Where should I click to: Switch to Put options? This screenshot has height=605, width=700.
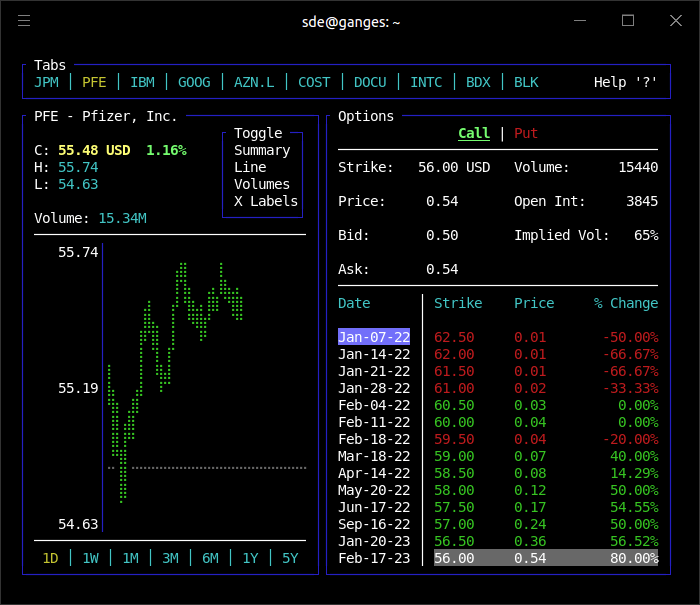(526, 134)
